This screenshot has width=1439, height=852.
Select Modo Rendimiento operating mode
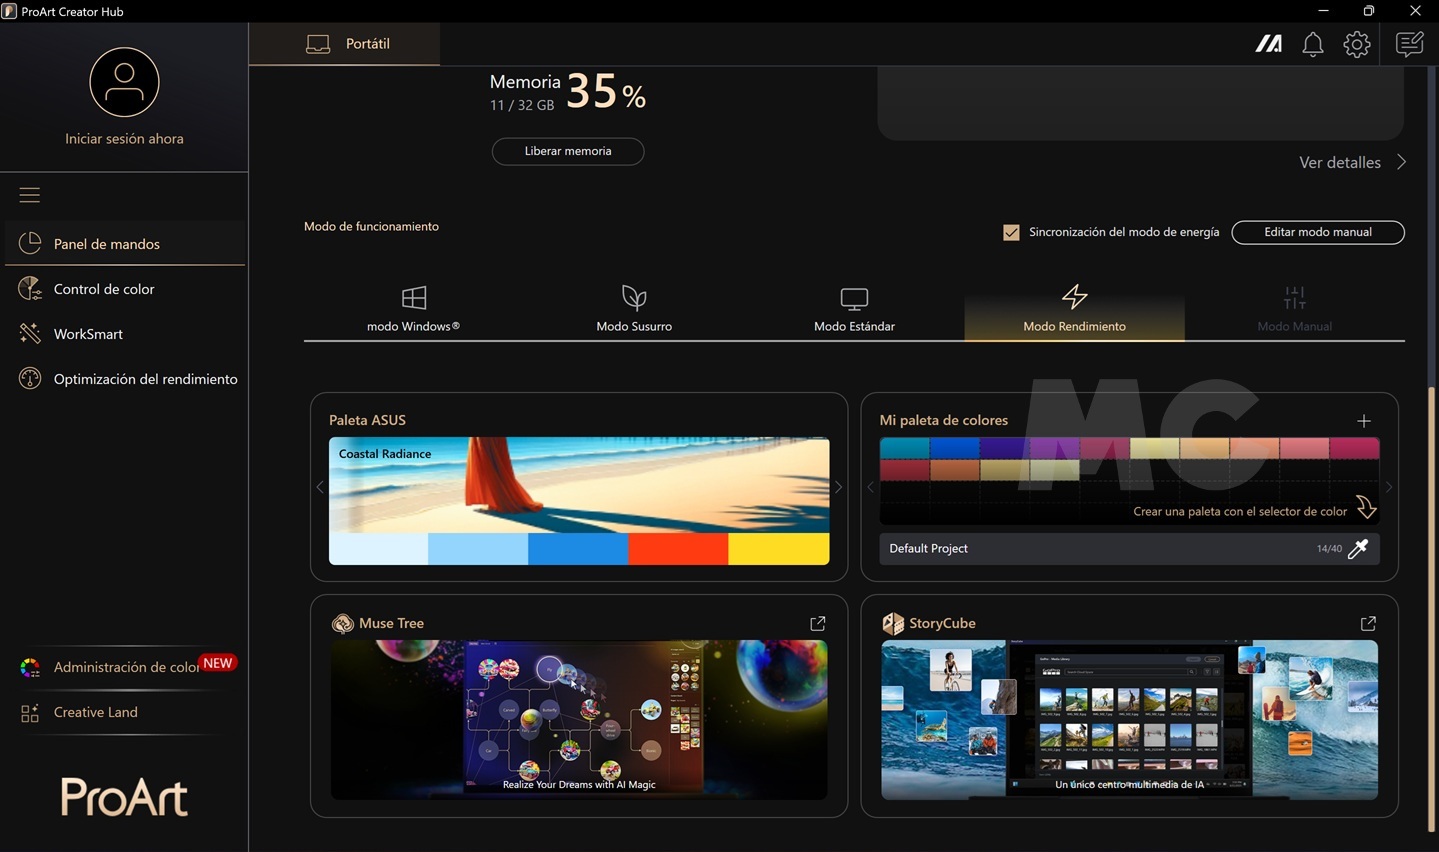(1075, 308)
